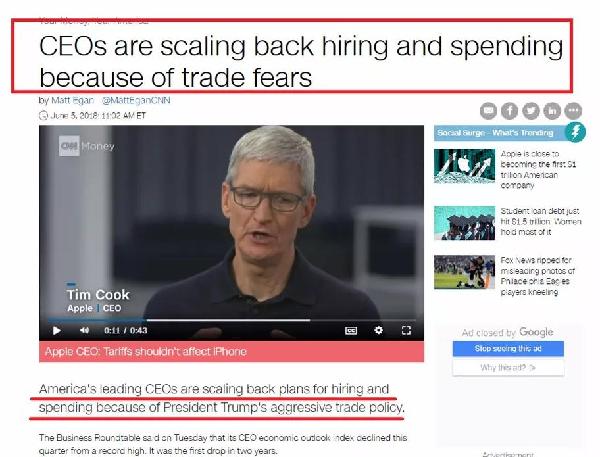Viewport: 600px width, 457px height.
Task: Expand Why this ad? option
Action: pyautogui.click(x=508, y=368)
